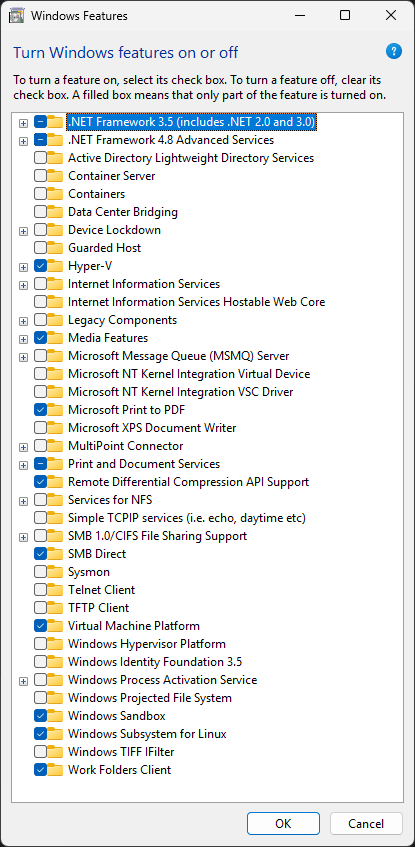The width and height of the screenshot is (415, 847).
Task: Click folder icon beside Guarded Host
Action: coord(55,248)
